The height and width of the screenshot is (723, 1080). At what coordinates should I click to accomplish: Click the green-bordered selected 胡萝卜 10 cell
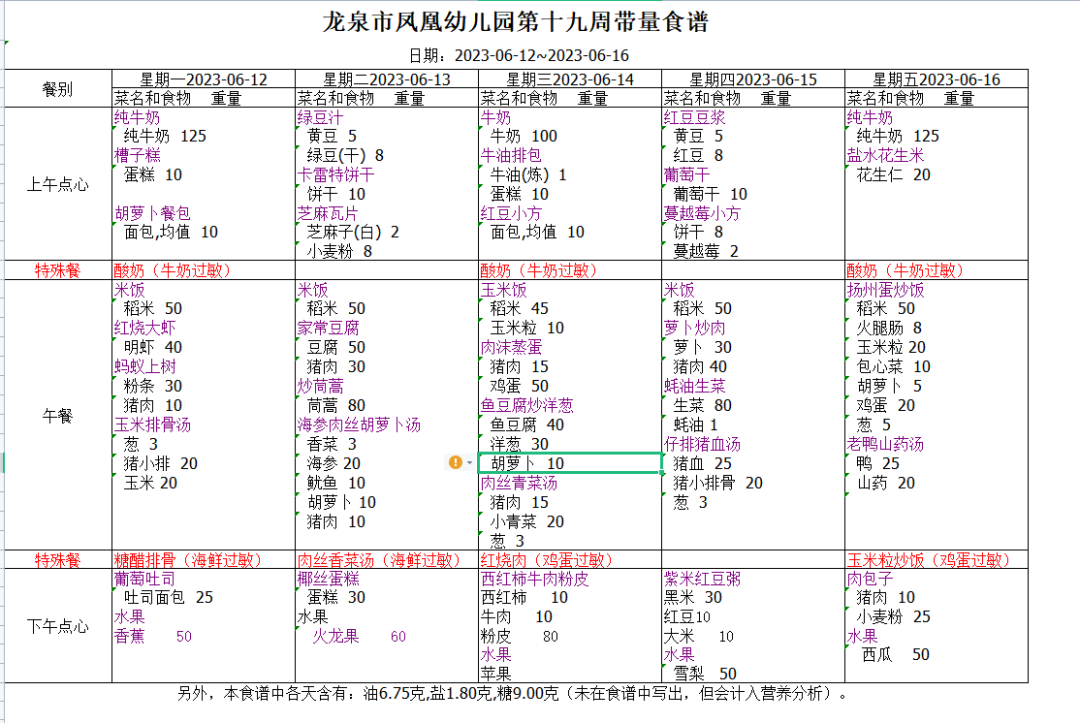tap(570, 463)
